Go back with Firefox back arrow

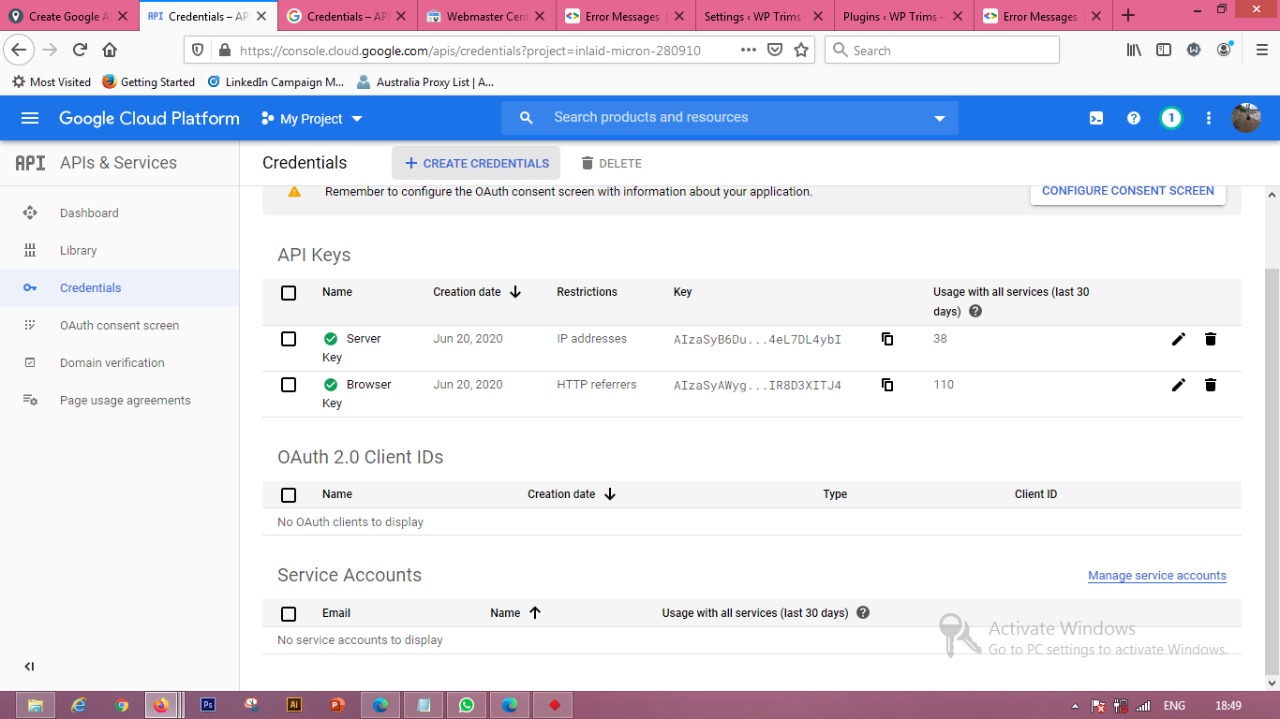[x=18, y=50]
